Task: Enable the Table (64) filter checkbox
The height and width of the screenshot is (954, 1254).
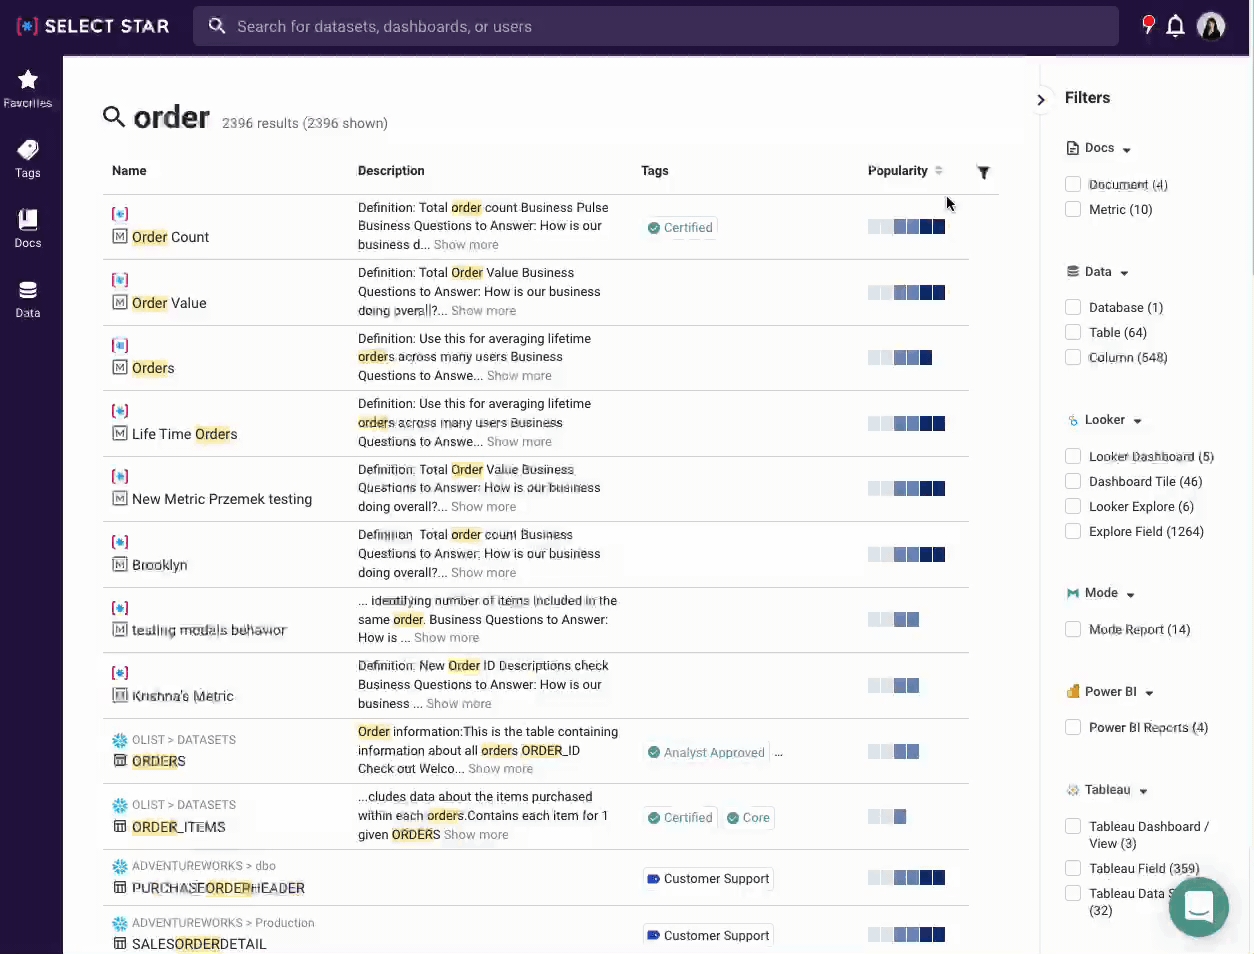Action: tap(1073, 332)
